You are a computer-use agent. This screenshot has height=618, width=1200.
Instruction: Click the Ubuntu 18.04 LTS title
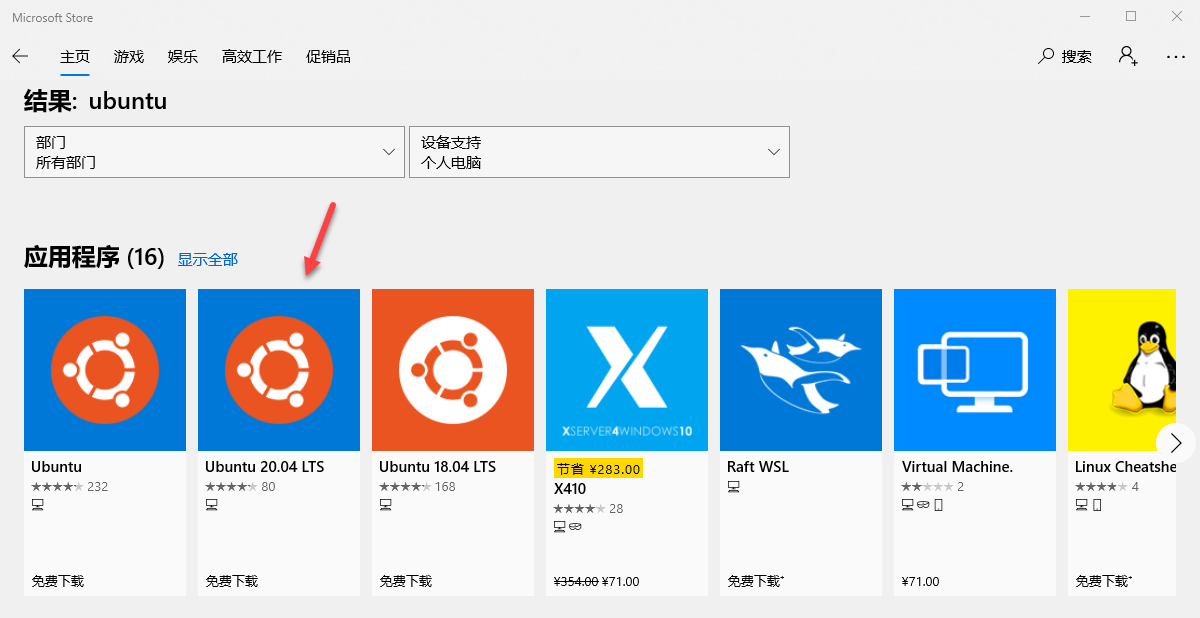click(438, 467)
